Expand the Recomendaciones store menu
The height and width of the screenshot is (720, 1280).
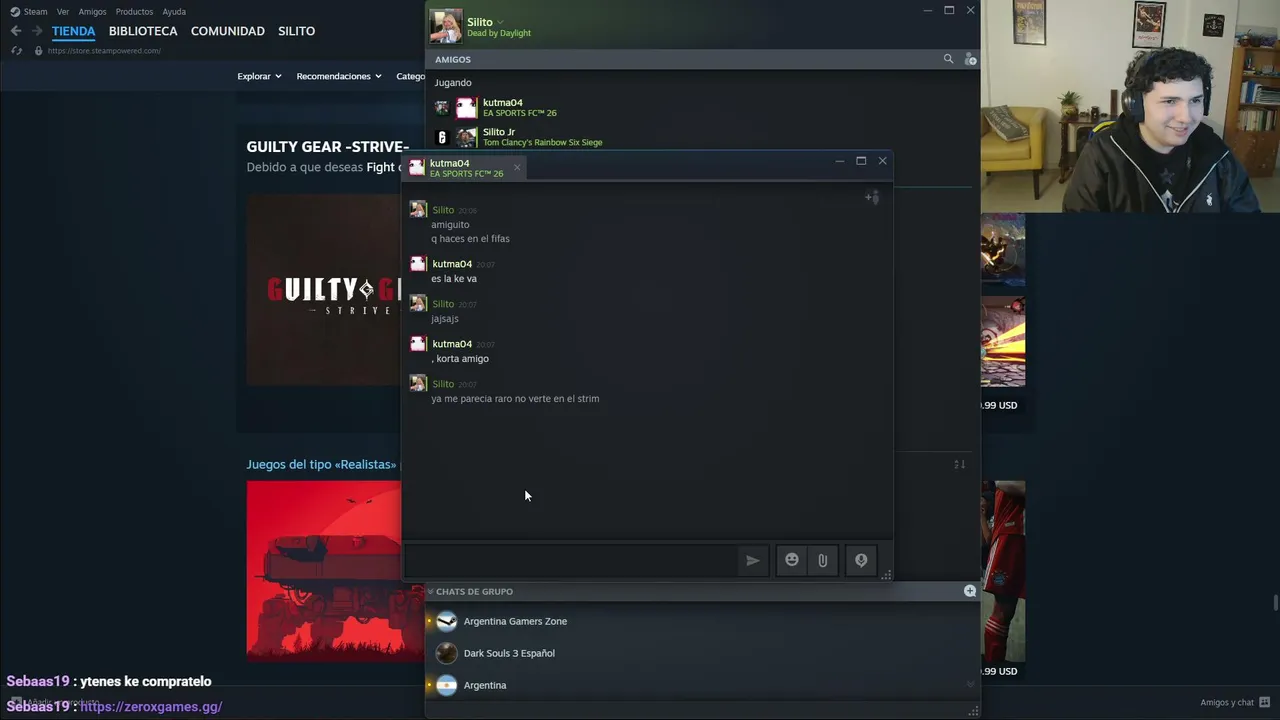tap(339, 76)
